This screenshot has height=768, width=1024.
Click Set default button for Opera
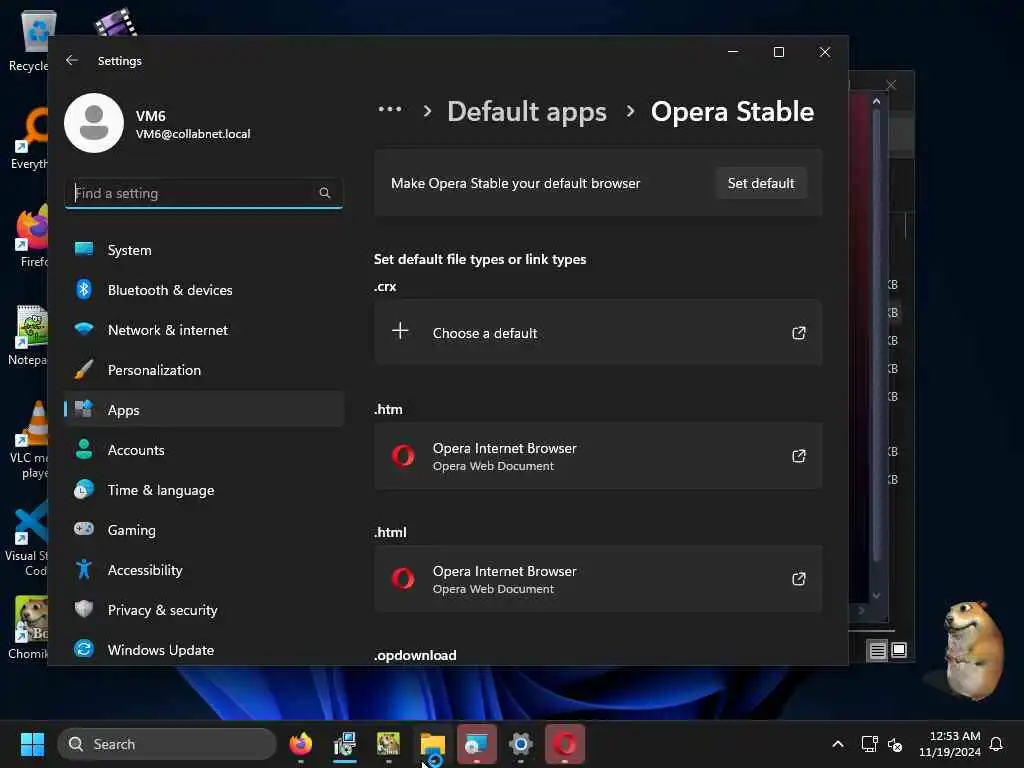[x=761, y=183]
